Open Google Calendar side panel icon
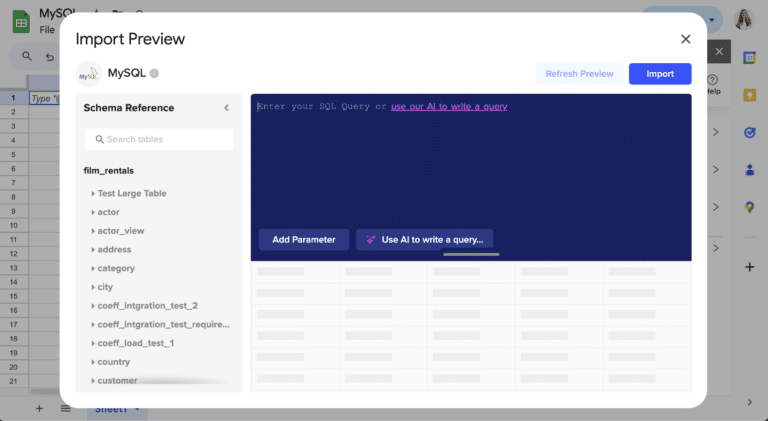 click(x=749, y=57)
